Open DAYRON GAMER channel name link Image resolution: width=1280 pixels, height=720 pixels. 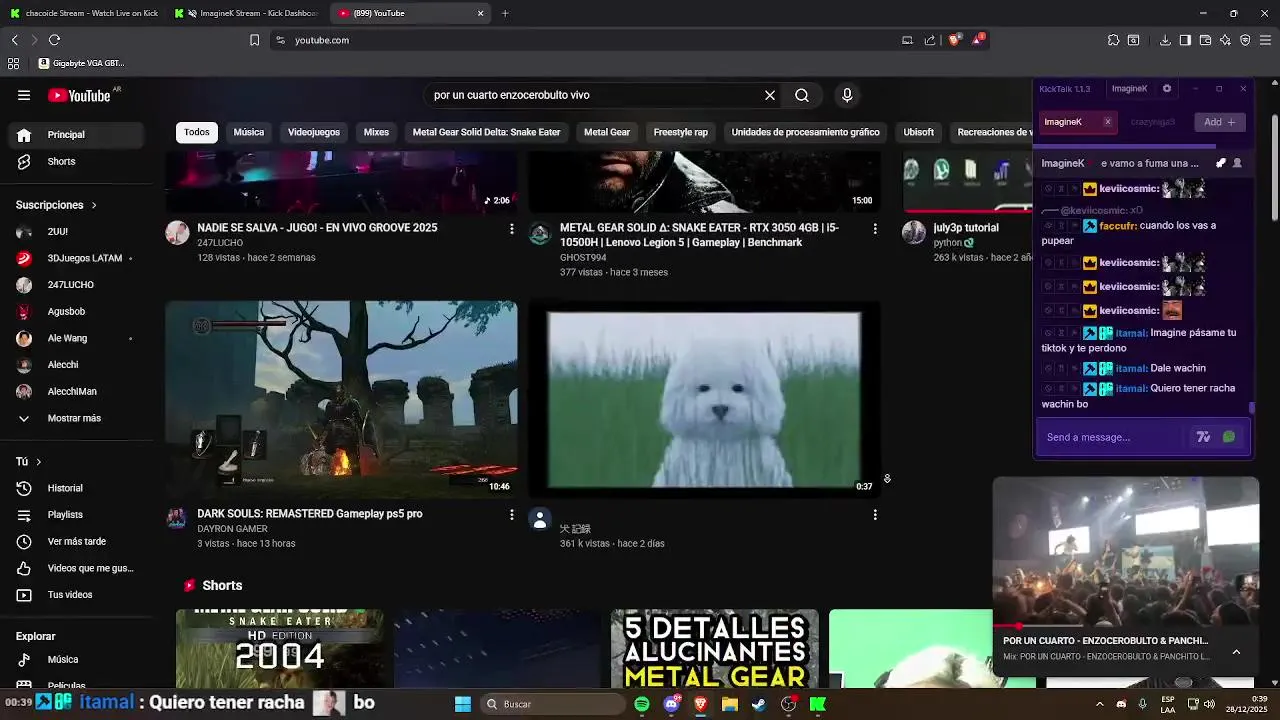232,529
